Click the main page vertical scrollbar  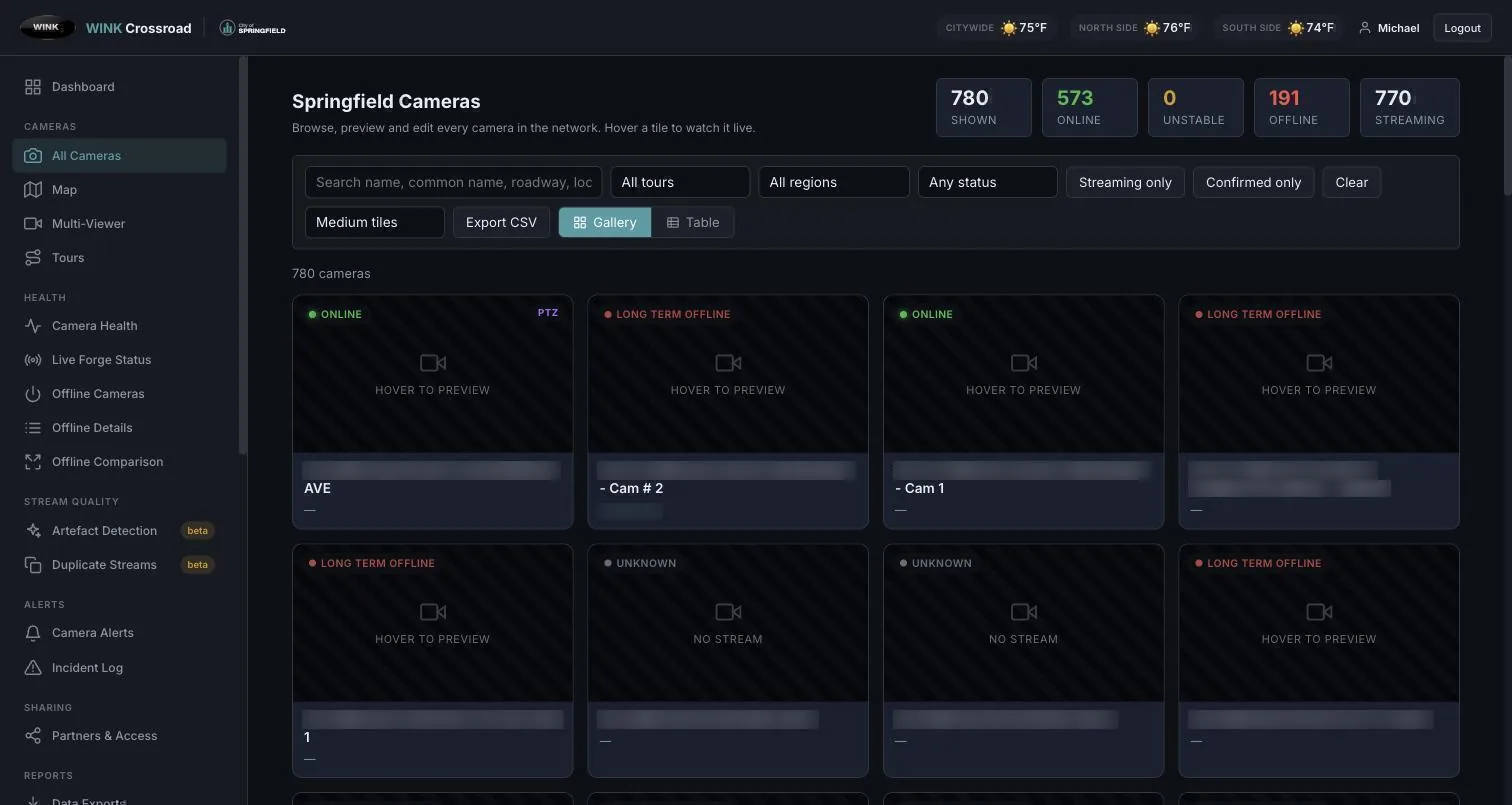[1507, 125]
